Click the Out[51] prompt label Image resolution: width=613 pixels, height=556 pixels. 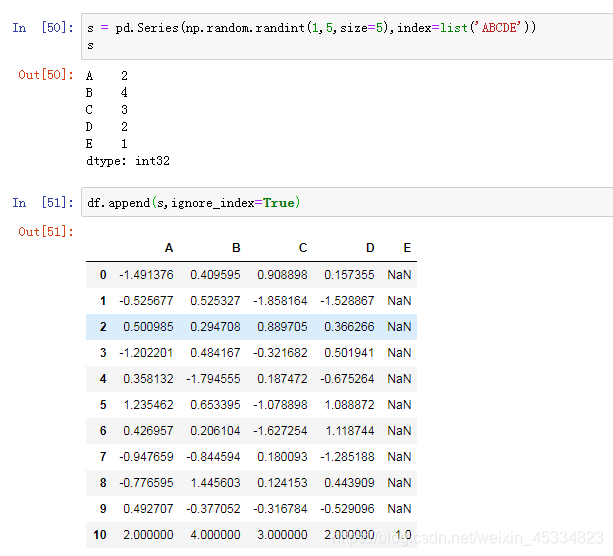point(46,231)
